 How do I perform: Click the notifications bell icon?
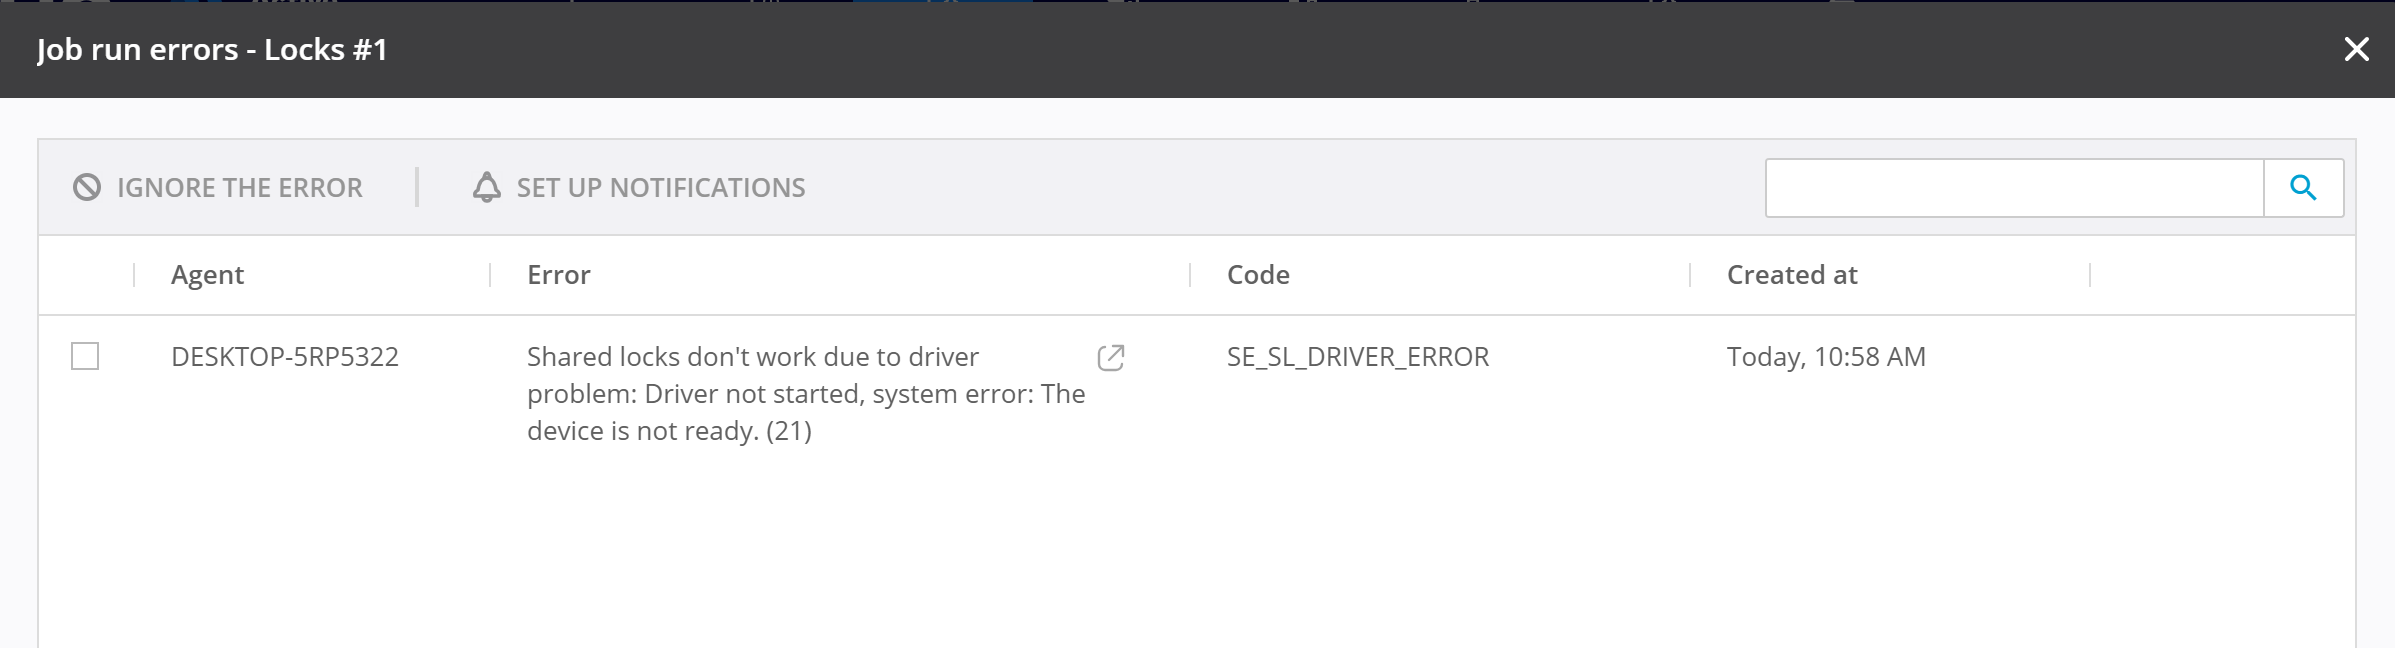coord(486,187)
